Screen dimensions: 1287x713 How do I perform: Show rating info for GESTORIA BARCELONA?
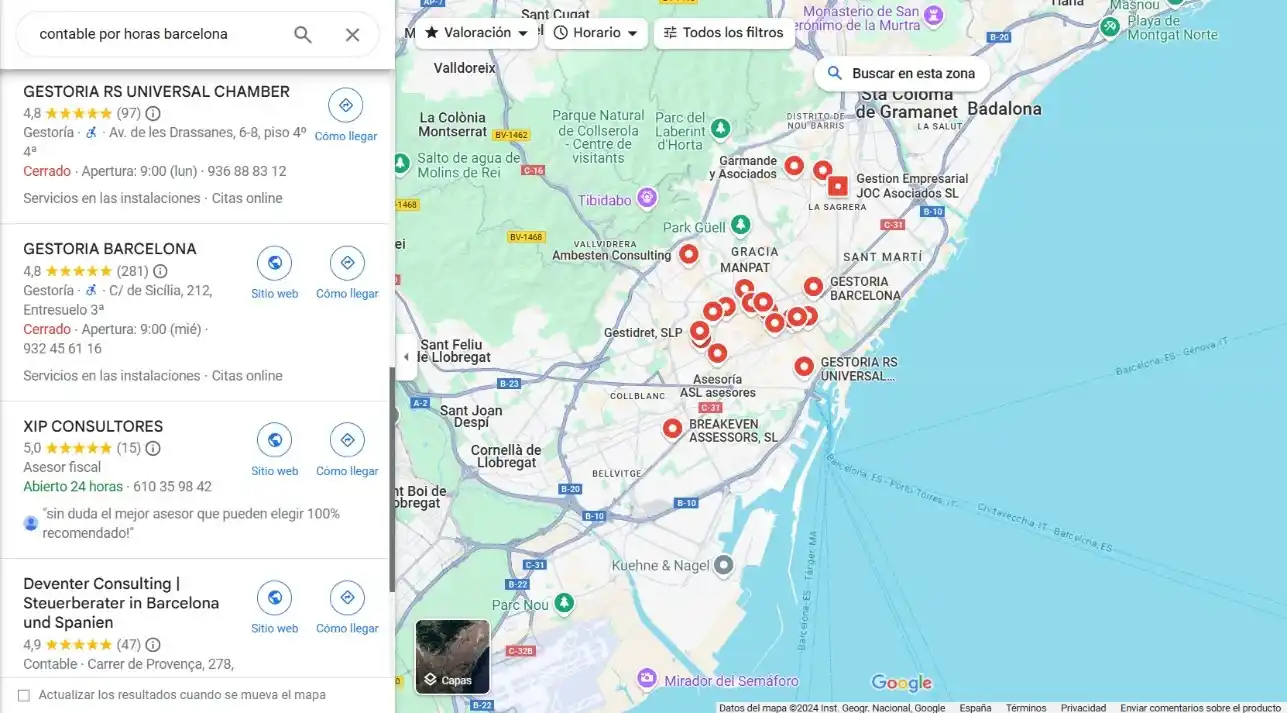coord(160,271)
